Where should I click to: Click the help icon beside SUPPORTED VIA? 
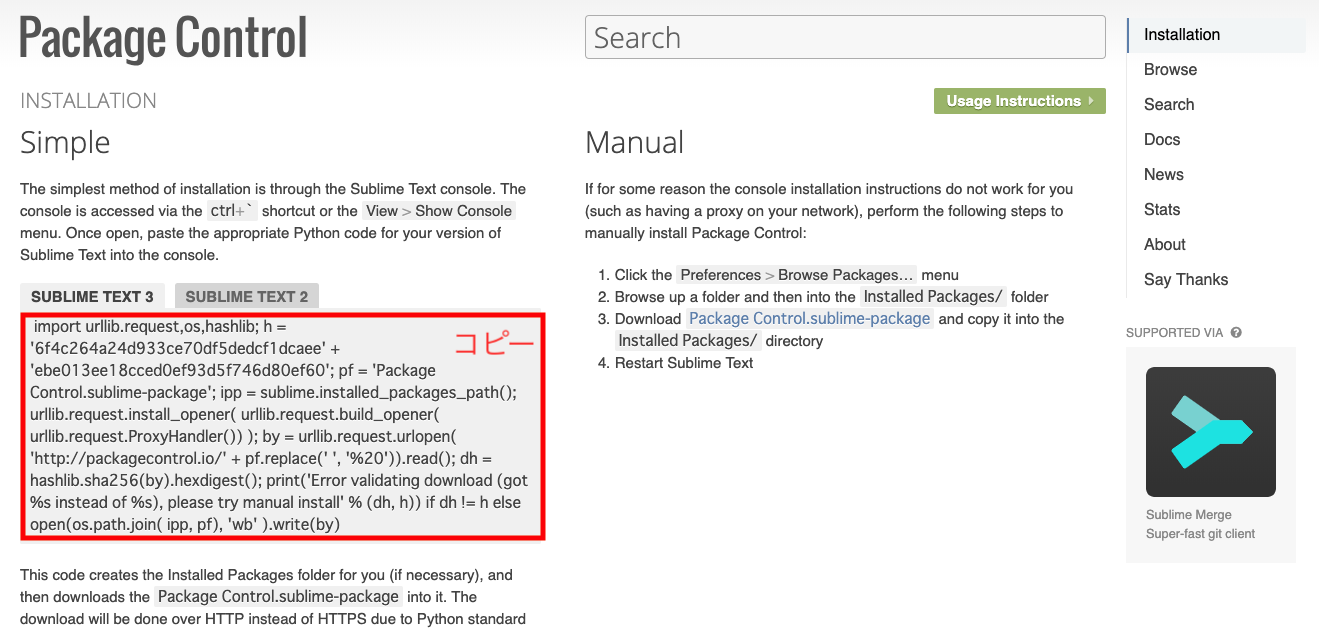1236,332
